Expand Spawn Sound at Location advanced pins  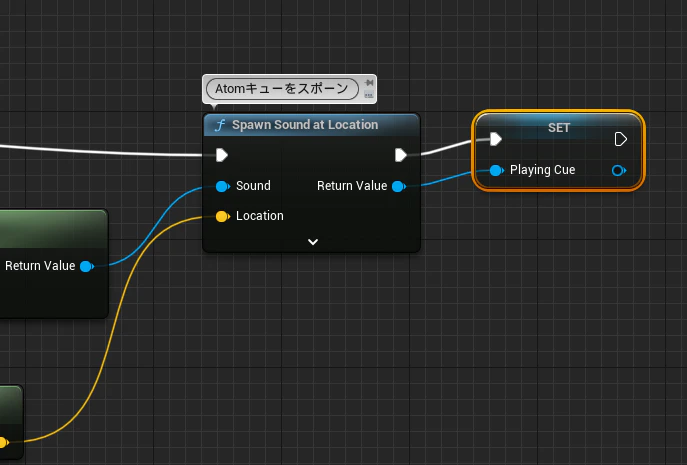click(313, 242)
